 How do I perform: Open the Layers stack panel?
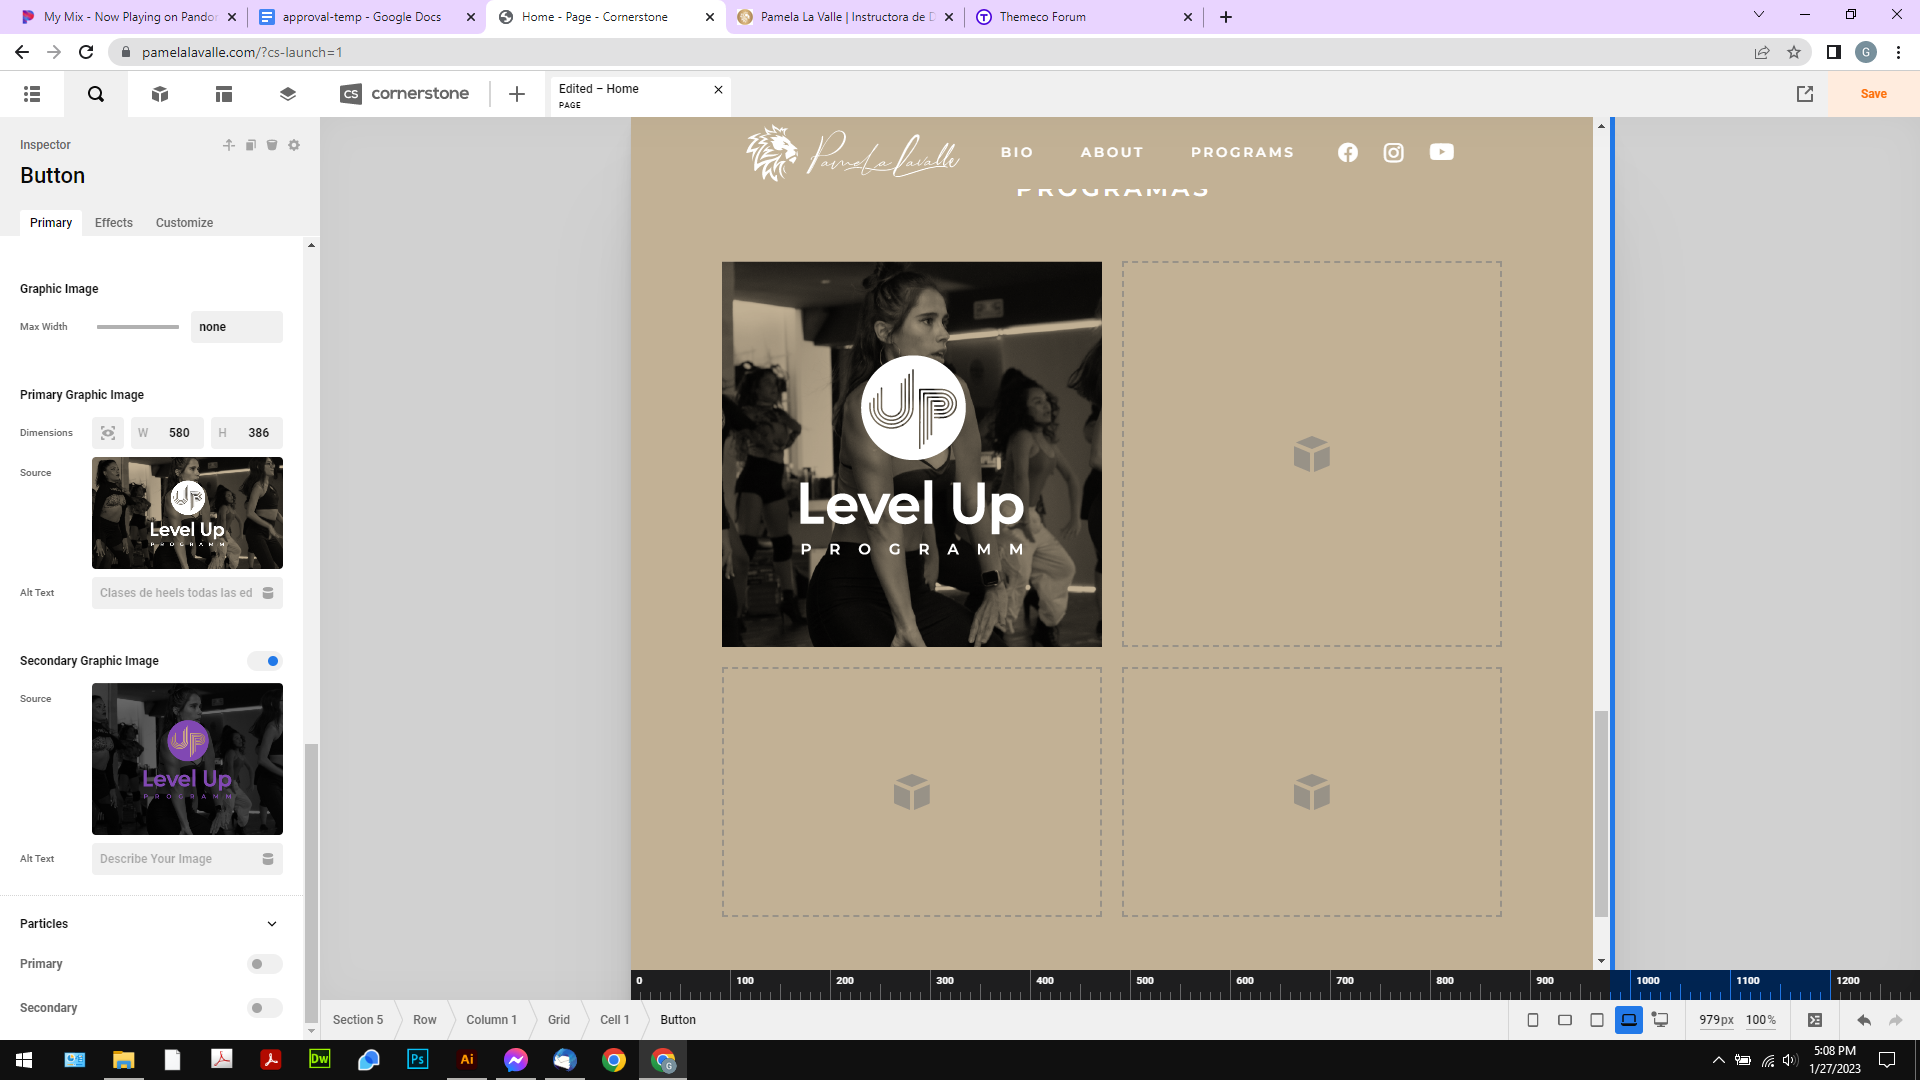(288, 94)
